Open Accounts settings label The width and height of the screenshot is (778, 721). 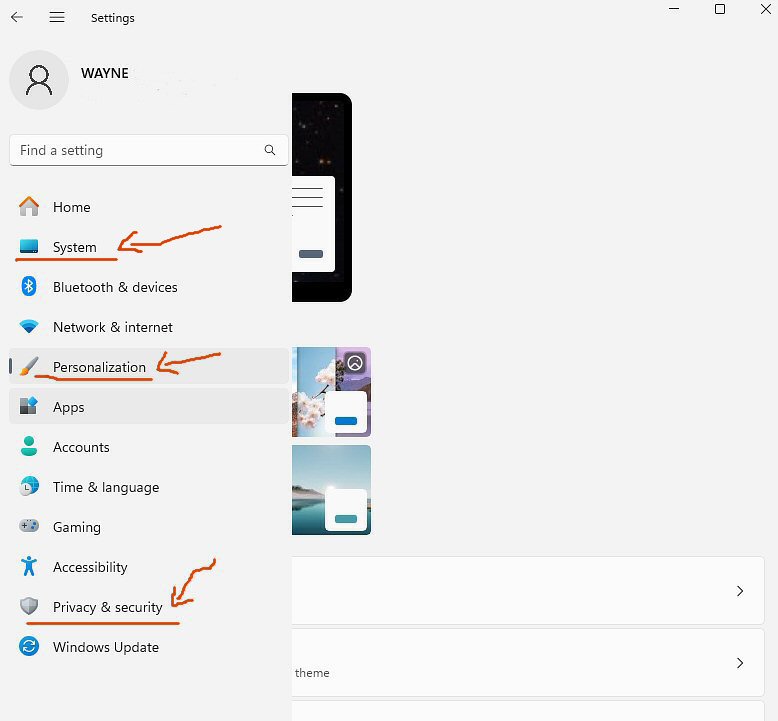click(81, 447)
